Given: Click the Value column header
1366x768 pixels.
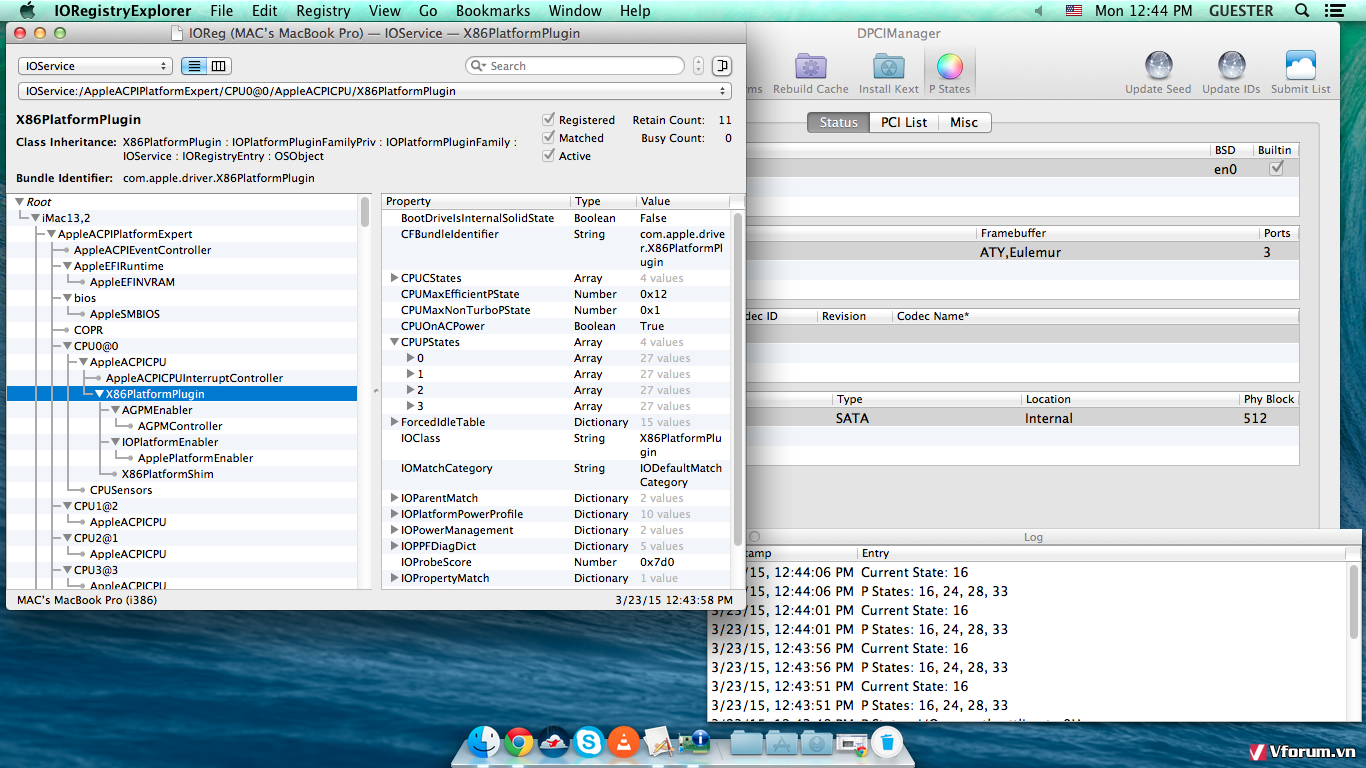Looking at the screenshot, I should coord(684,201).
